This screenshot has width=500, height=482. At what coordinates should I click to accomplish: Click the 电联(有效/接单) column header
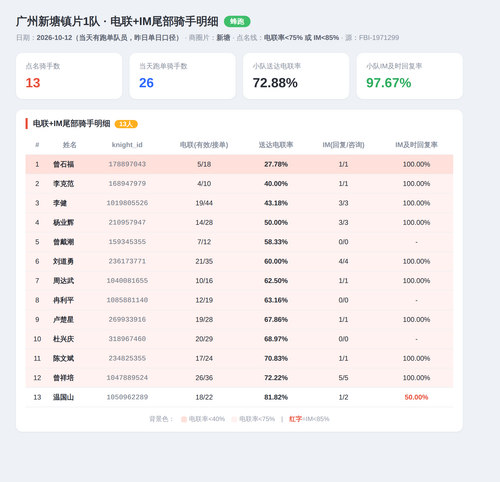204,145
